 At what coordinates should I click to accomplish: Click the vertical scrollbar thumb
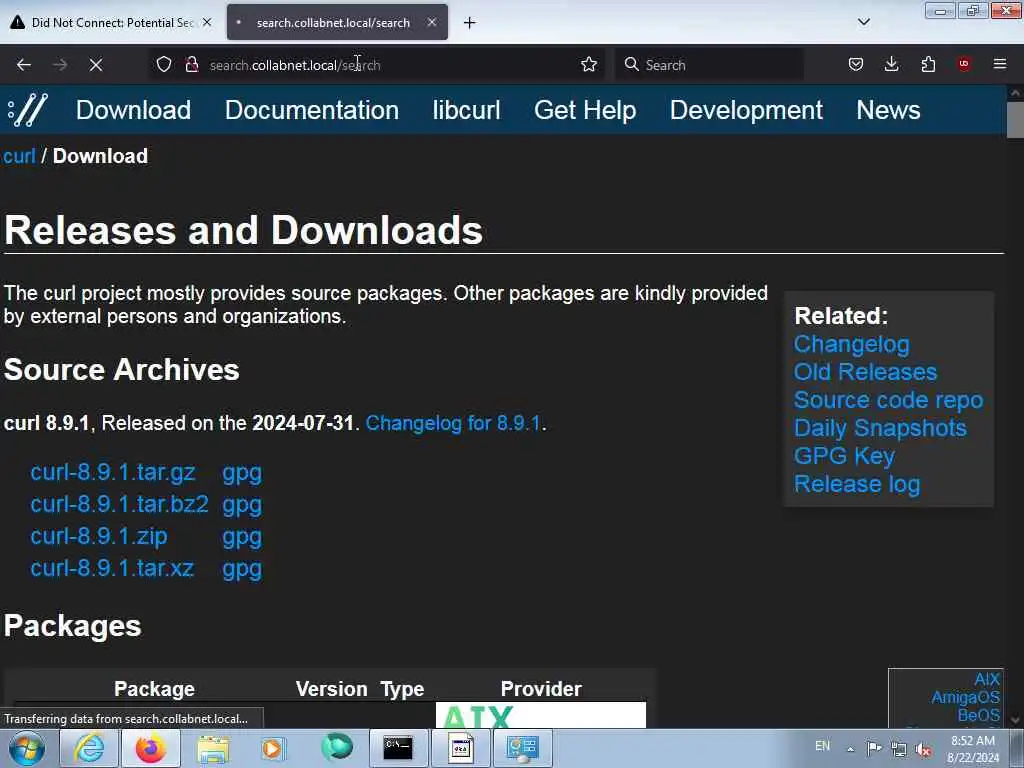1015,120
